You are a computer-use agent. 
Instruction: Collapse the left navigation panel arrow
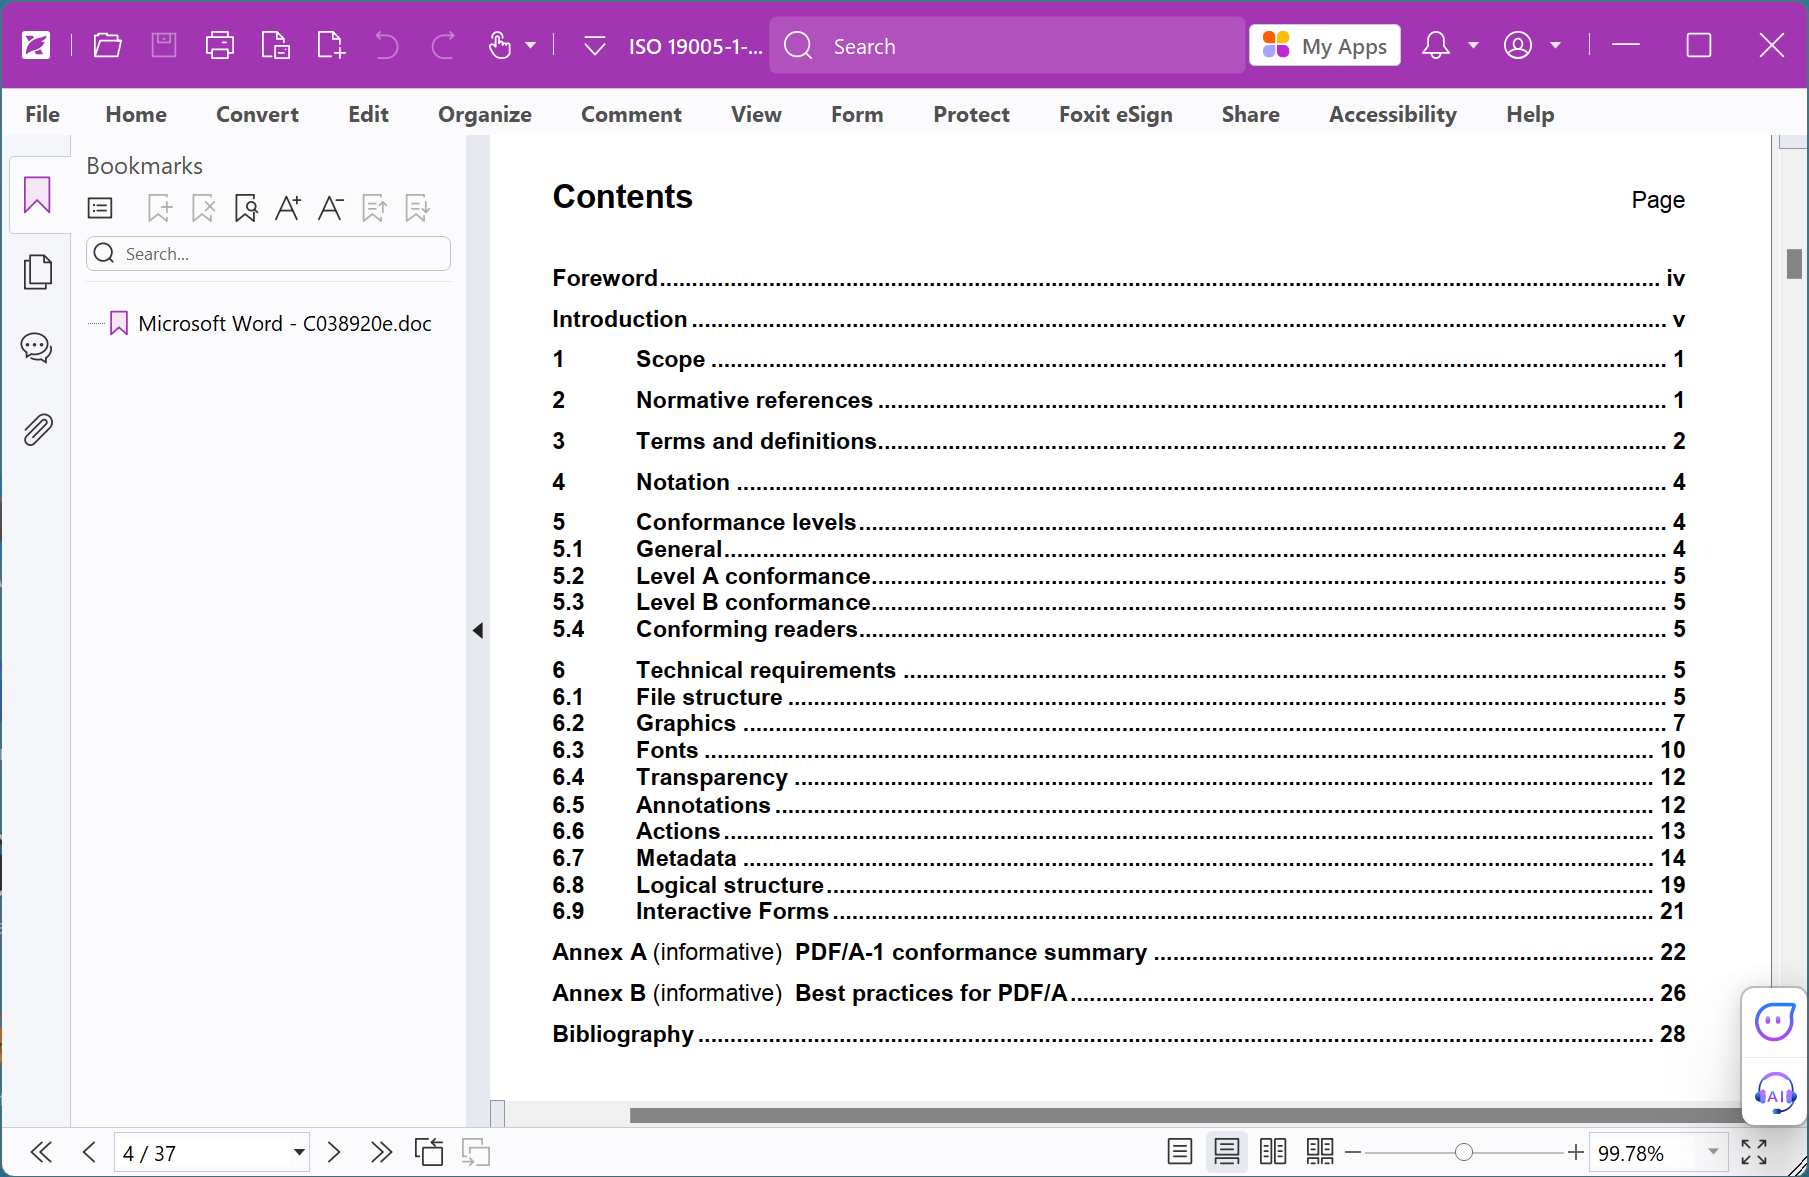pos(479,631)
